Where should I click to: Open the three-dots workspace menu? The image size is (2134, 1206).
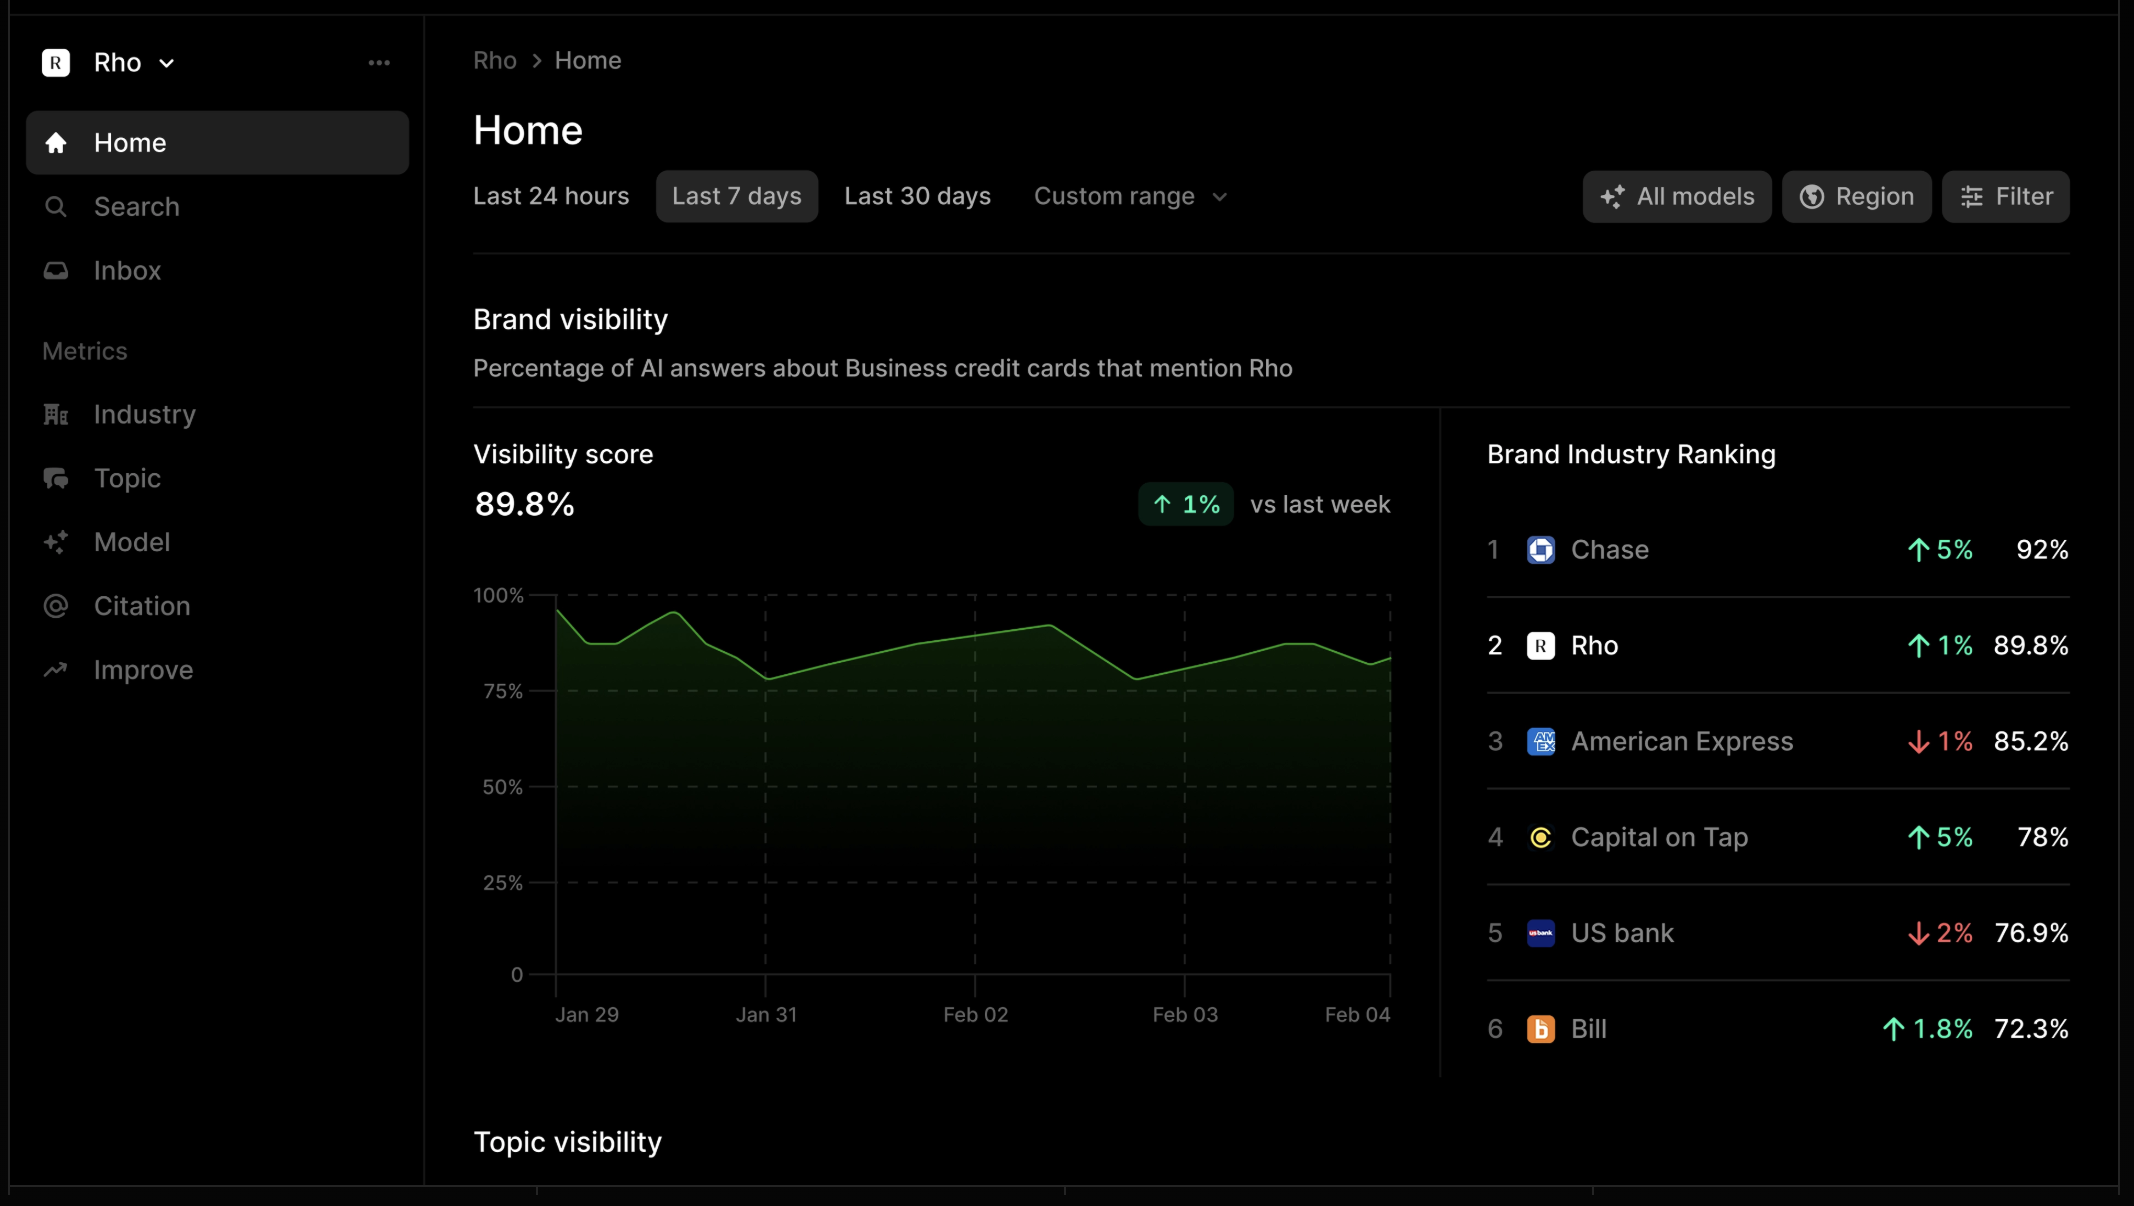379,63
